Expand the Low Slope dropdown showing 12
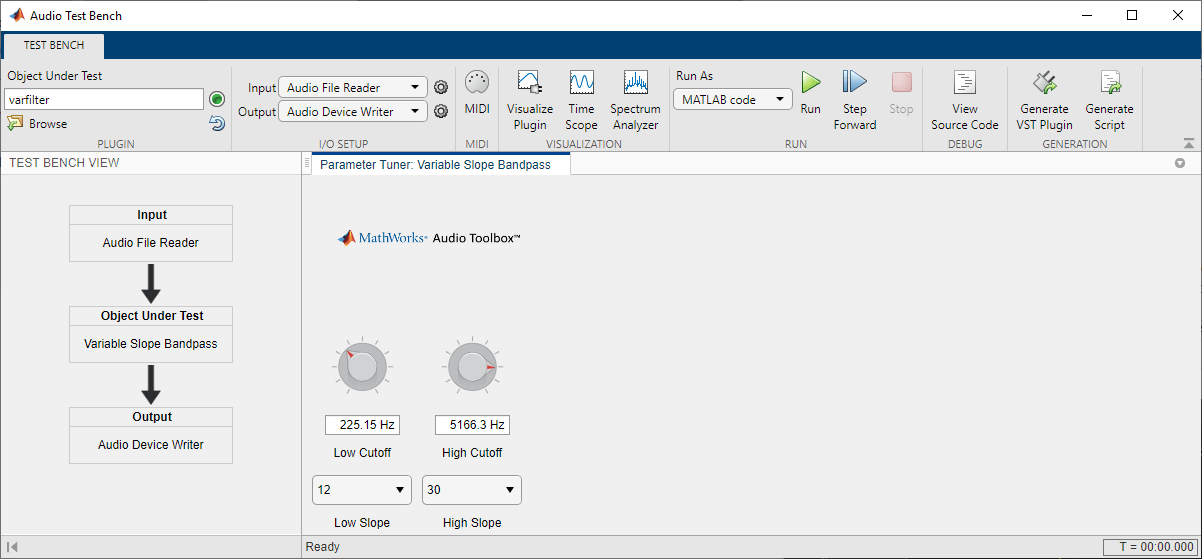The height and width of the screenshot is (559, 1202). (362, 490)
